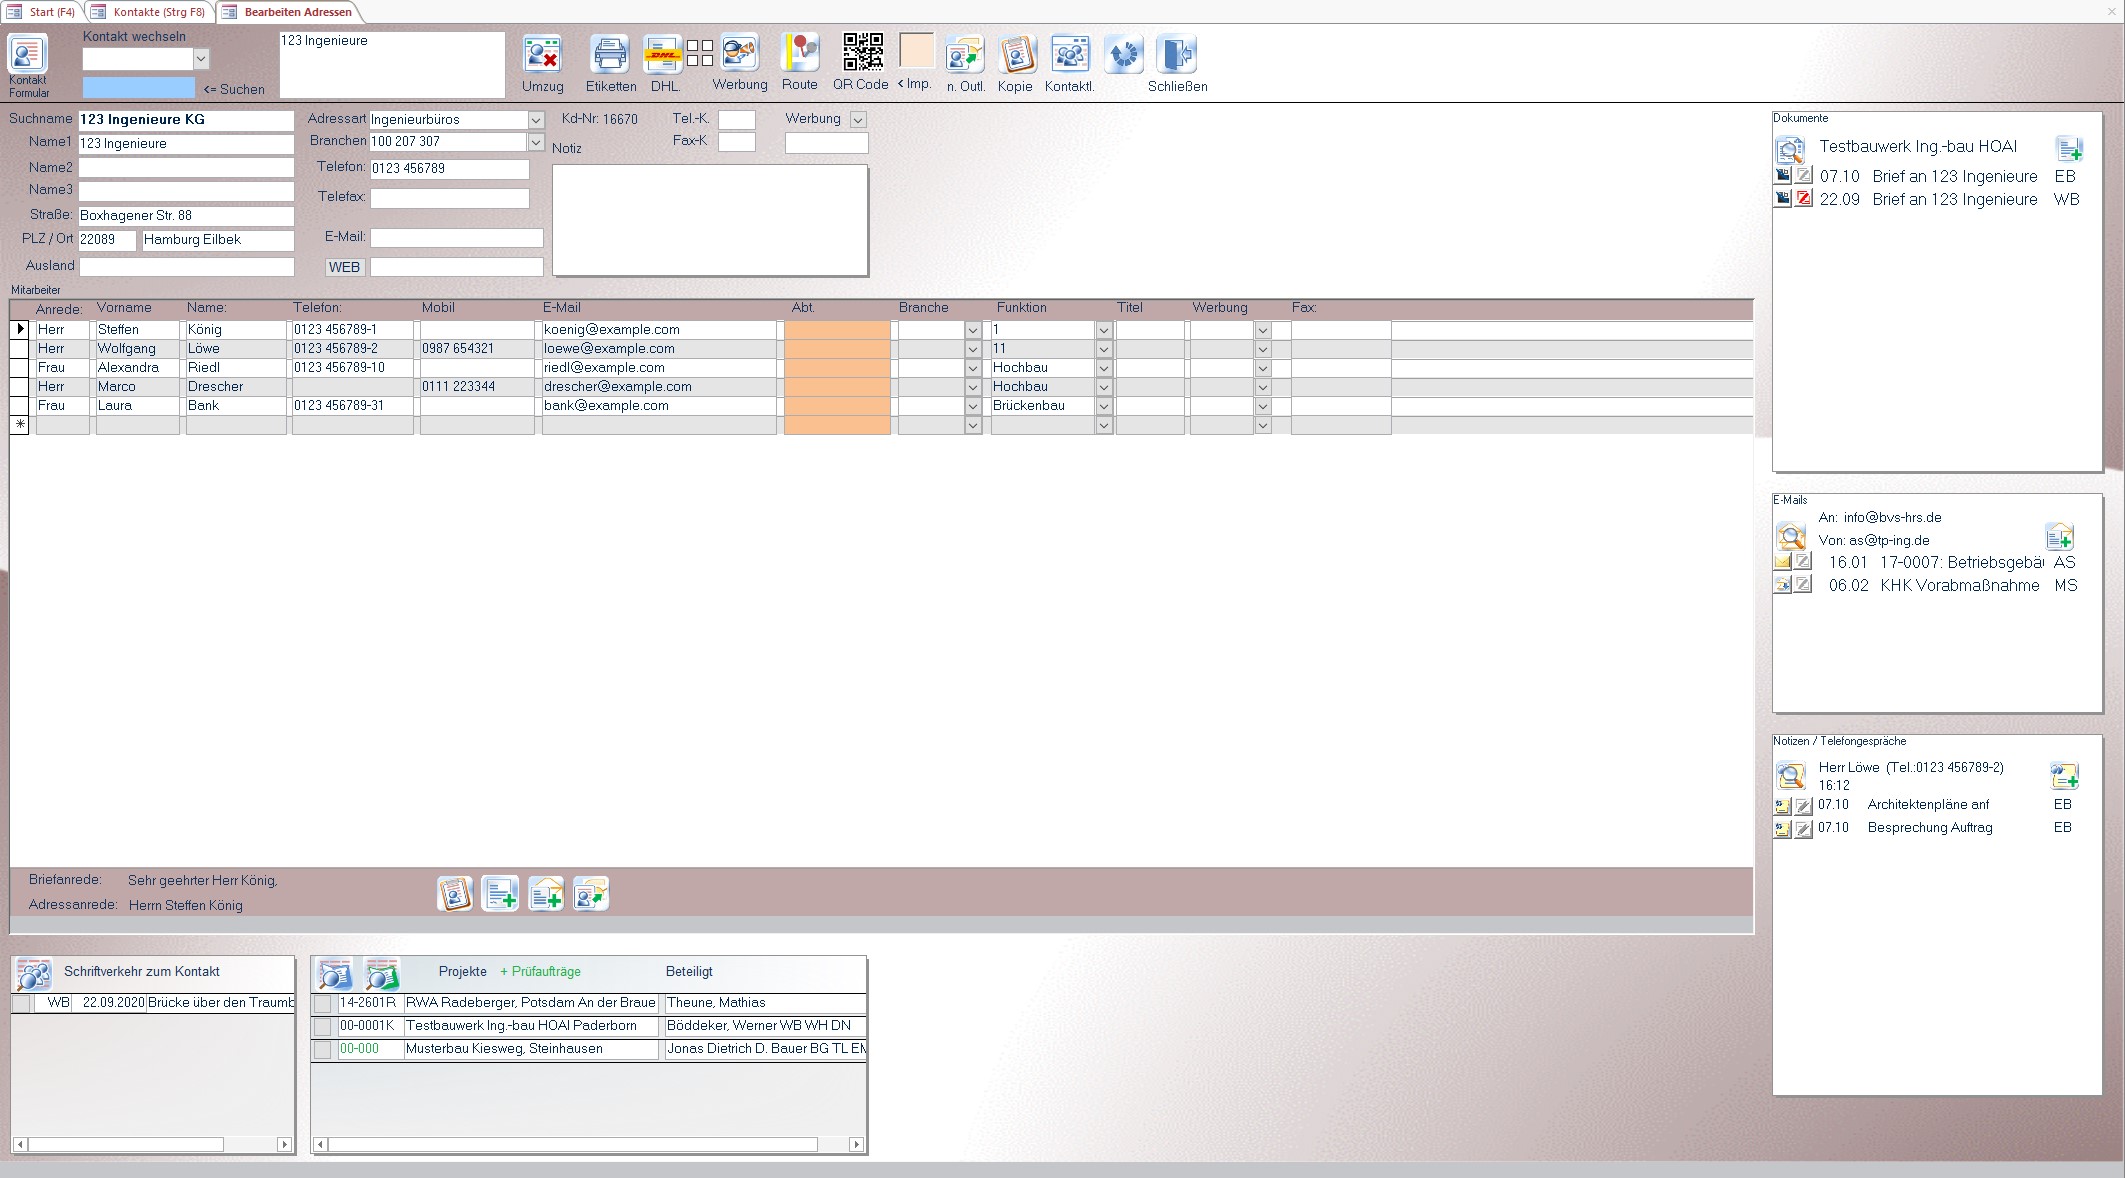
Task: Expand Funktion dropdown for Laura Bank
Action: pyautogui.click(x=1103, y=406)
